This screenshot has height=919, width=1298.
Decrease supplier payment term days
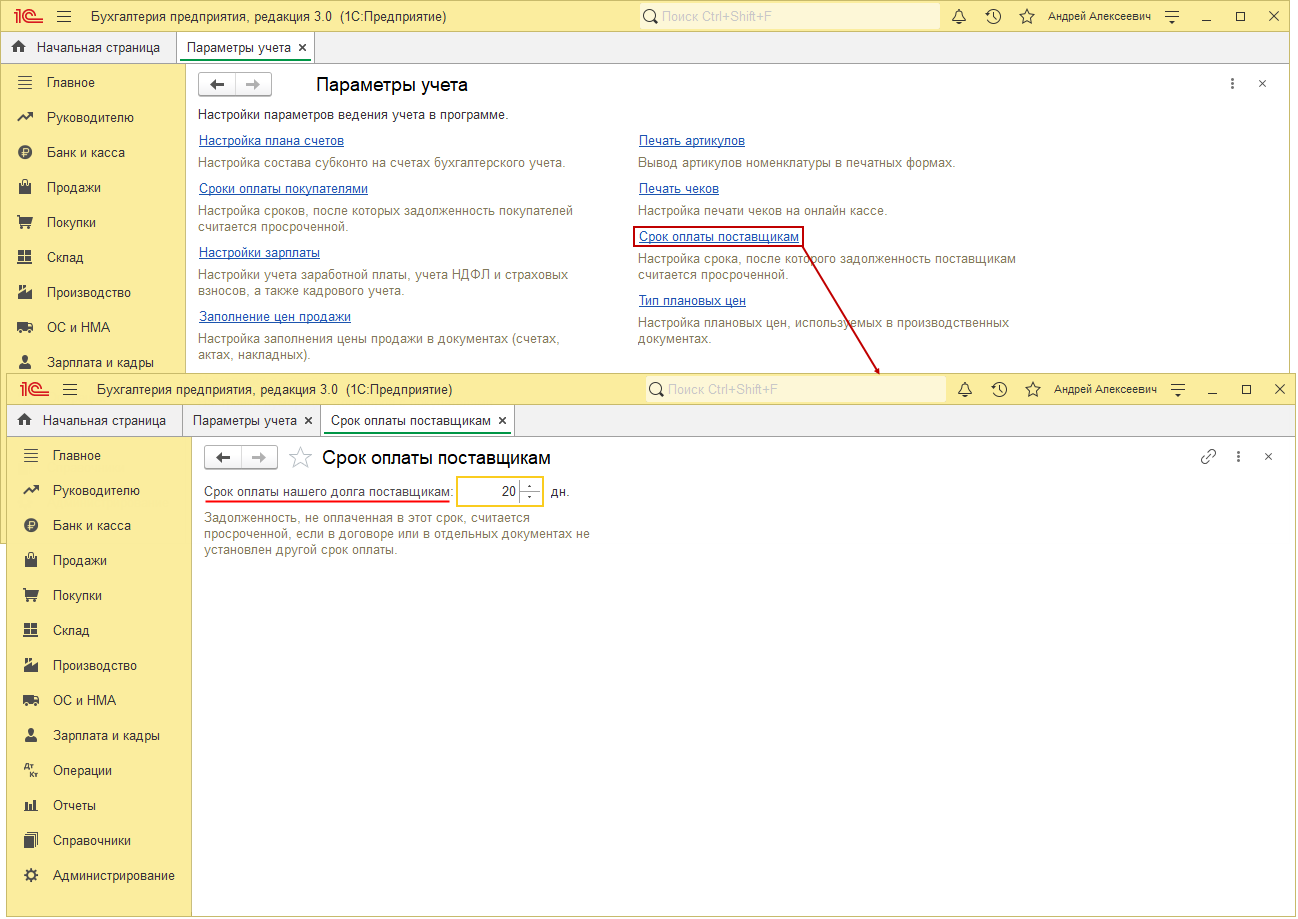(530, 497)
